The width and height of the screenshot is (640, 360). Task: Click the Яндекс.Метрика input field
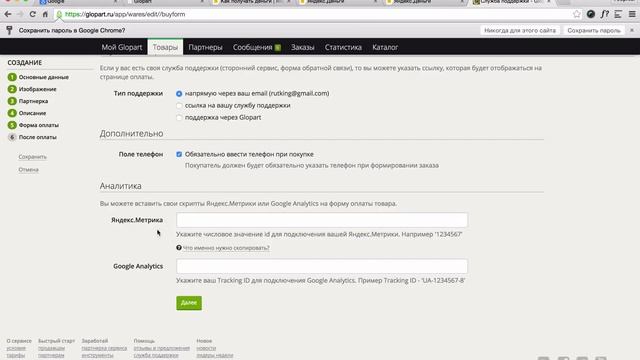(x=322, y=220)
